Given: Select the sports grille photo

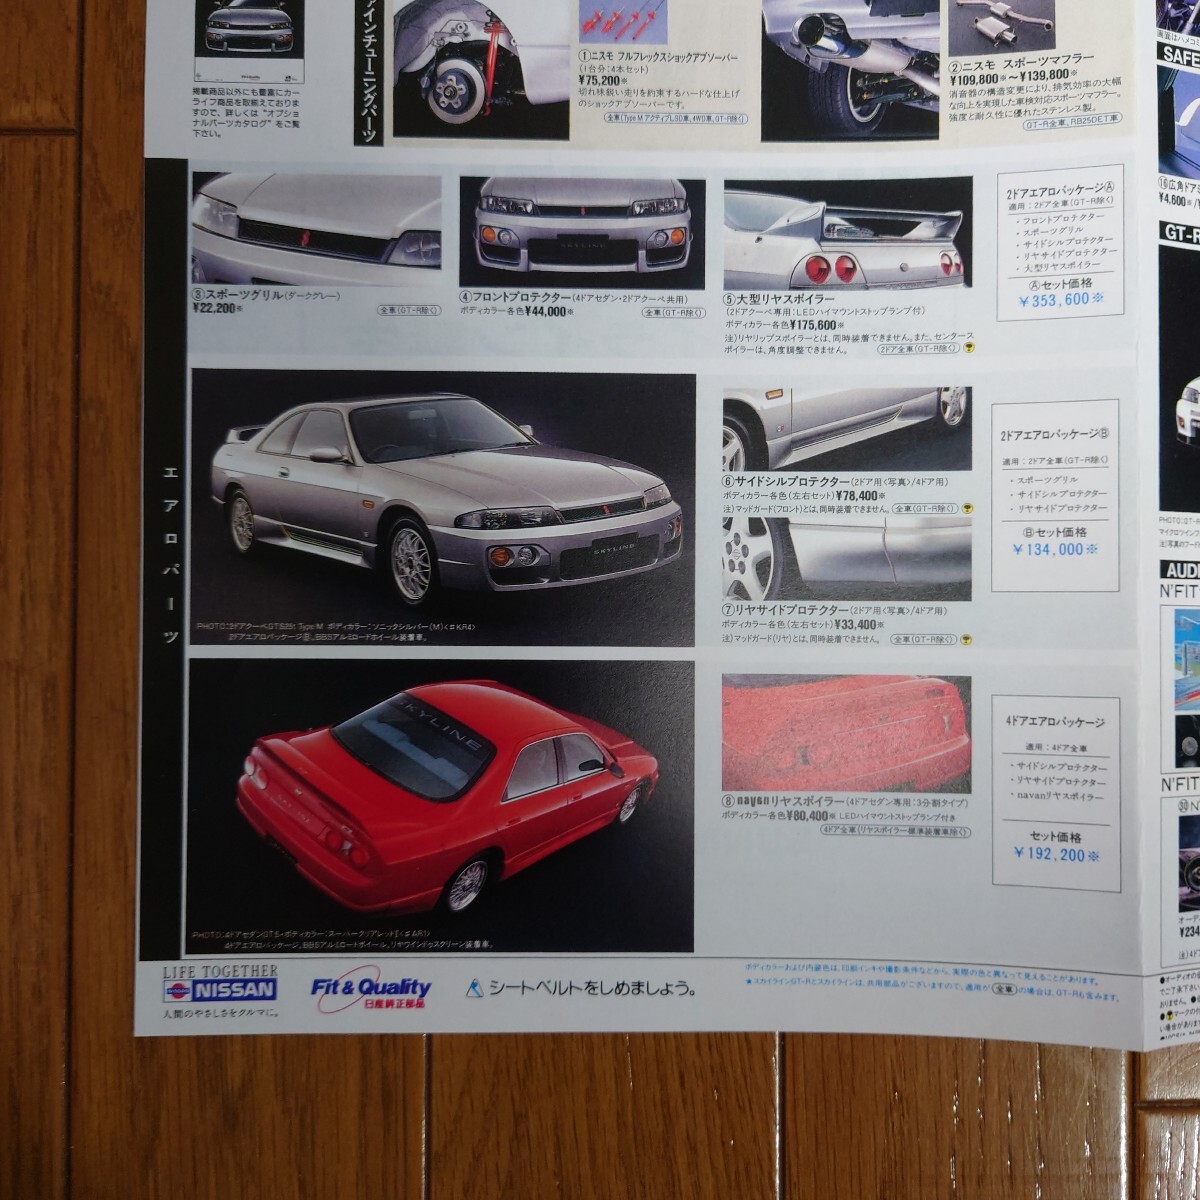Looking at the screenshot, I should coord(316,229).
